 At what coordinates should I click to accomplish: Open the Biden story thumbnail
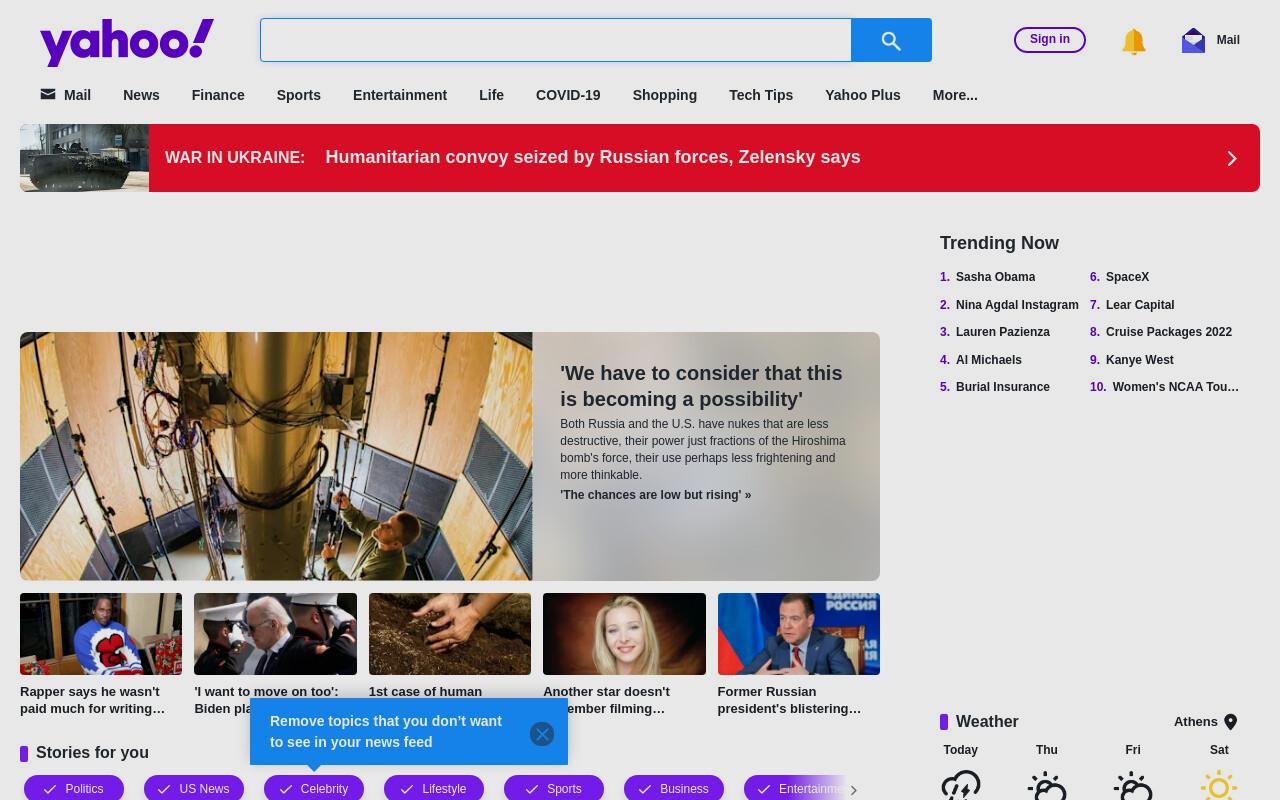tap(275, 634)
